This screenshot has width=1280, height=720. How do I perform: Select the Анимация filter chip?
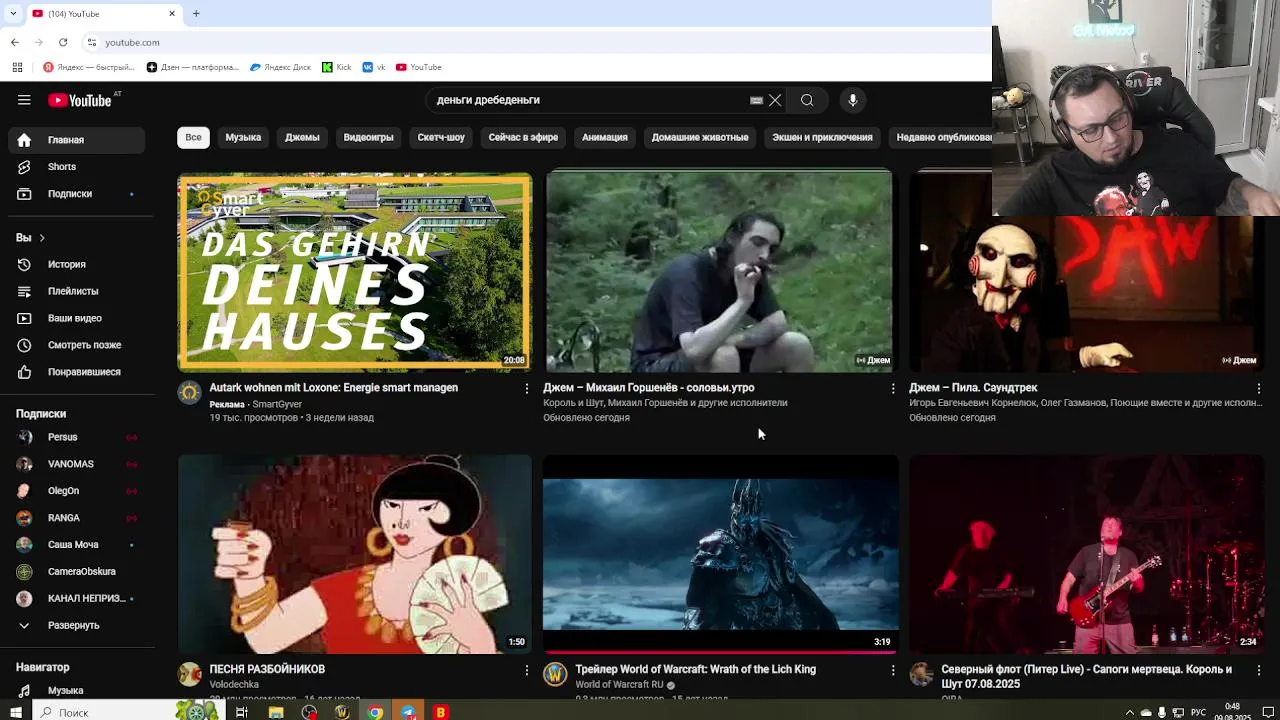pyautogui.click(x=605, y=137)
